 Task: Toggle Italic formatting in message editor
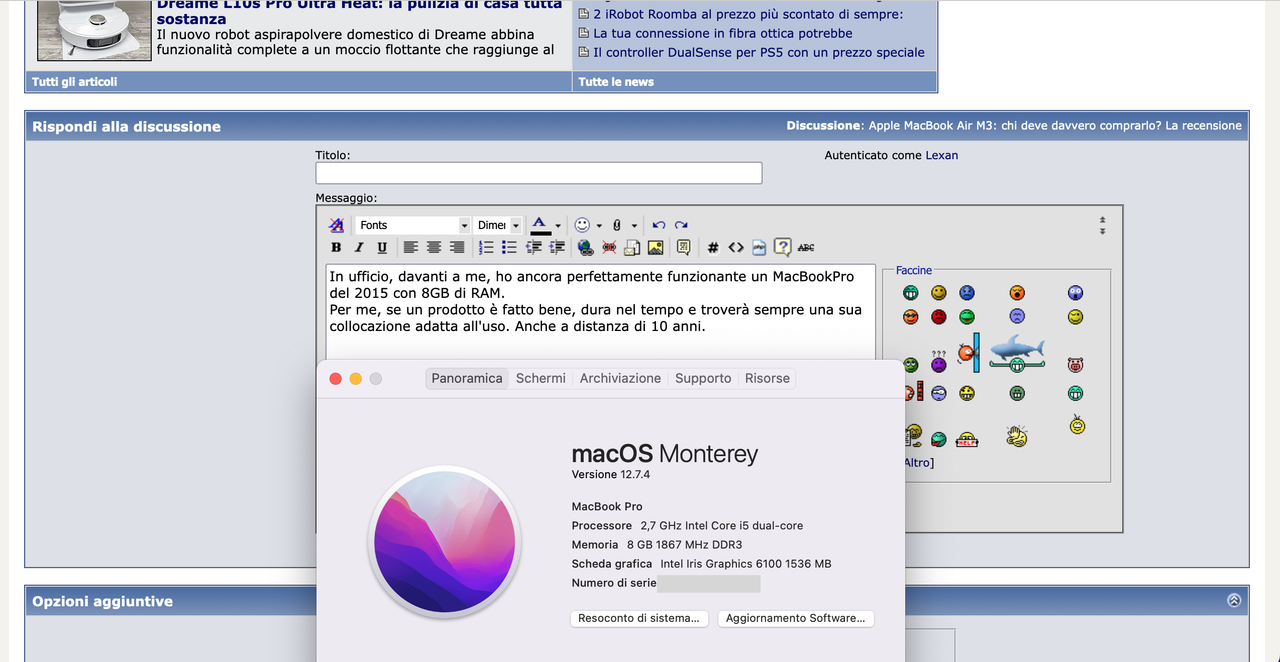[359, 247]
